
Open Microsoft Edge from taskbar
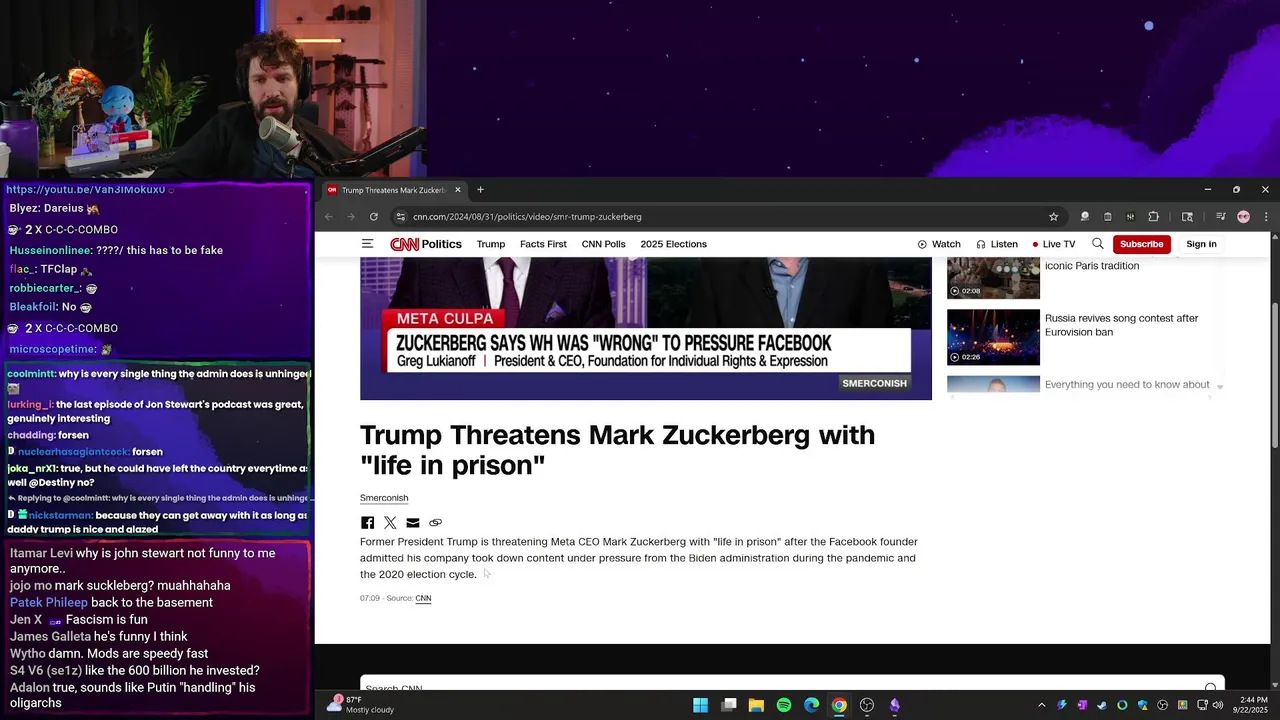pyautogui.click(x=811, y=705)
